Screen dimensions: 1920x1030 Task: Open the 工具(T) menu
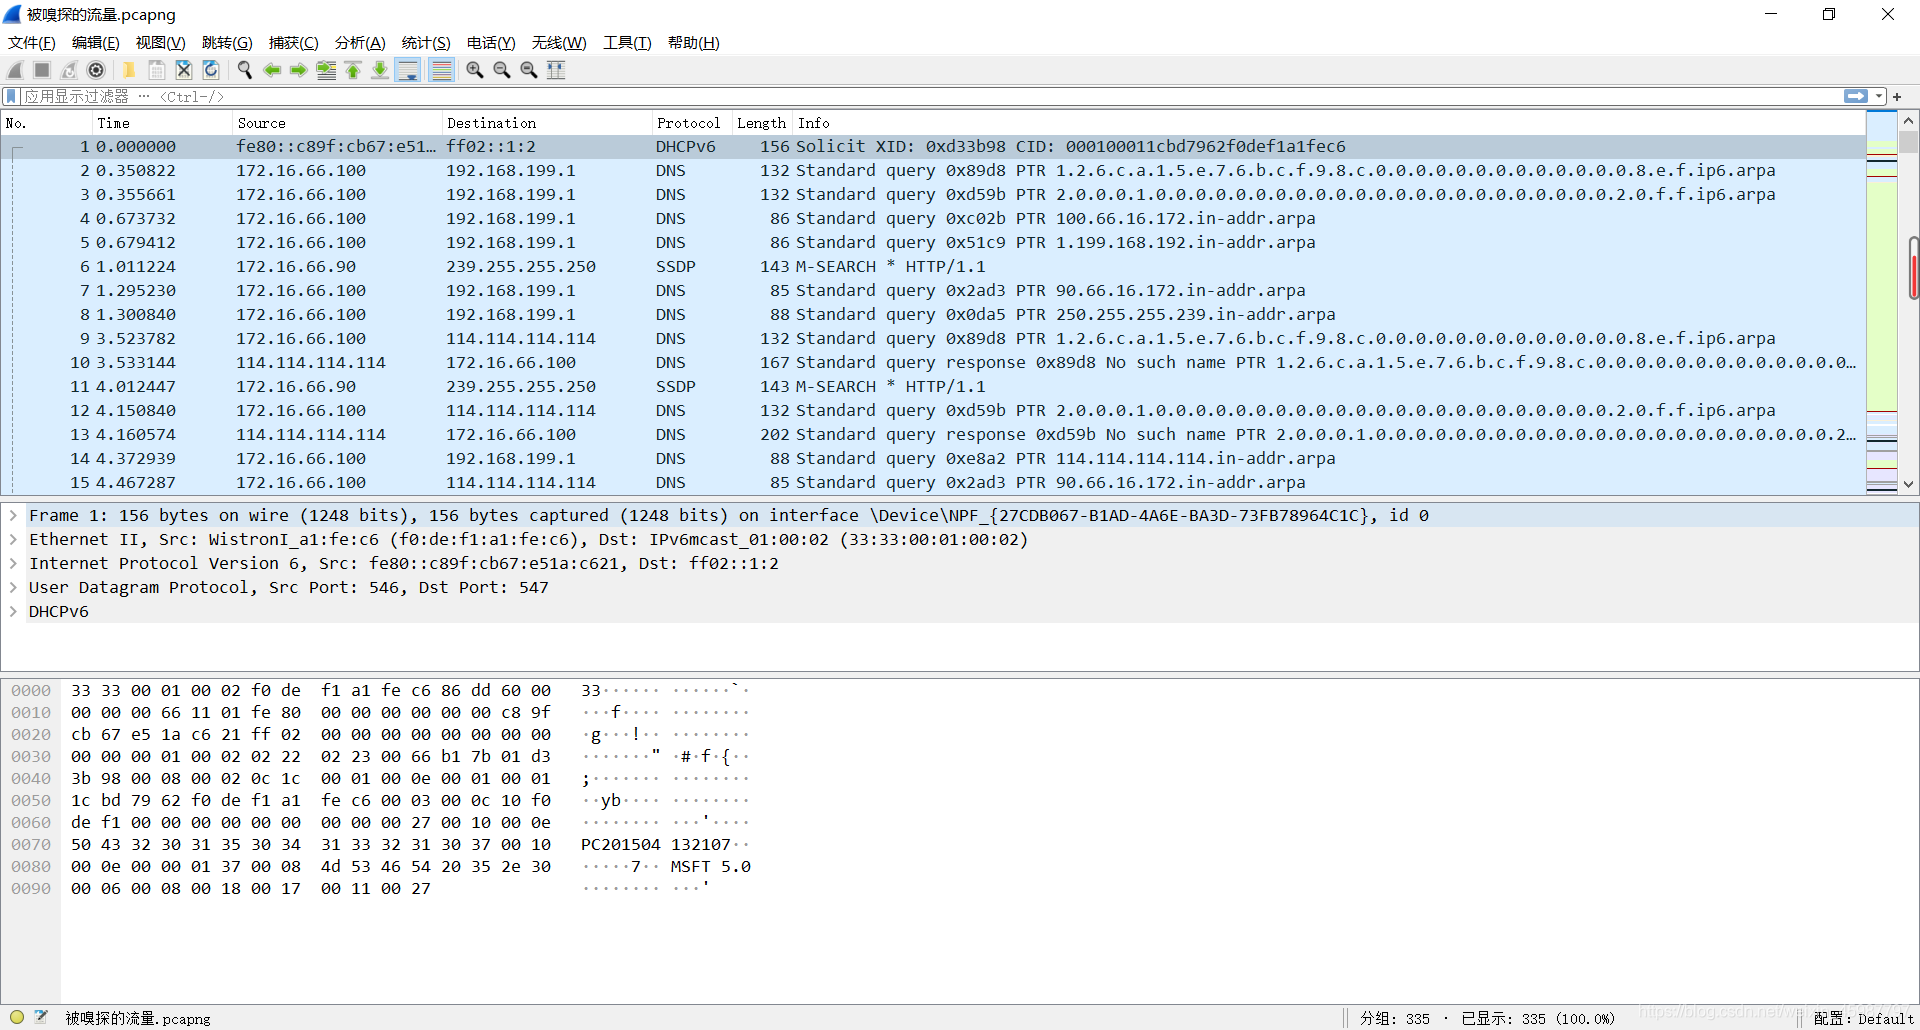coord(627,43)
